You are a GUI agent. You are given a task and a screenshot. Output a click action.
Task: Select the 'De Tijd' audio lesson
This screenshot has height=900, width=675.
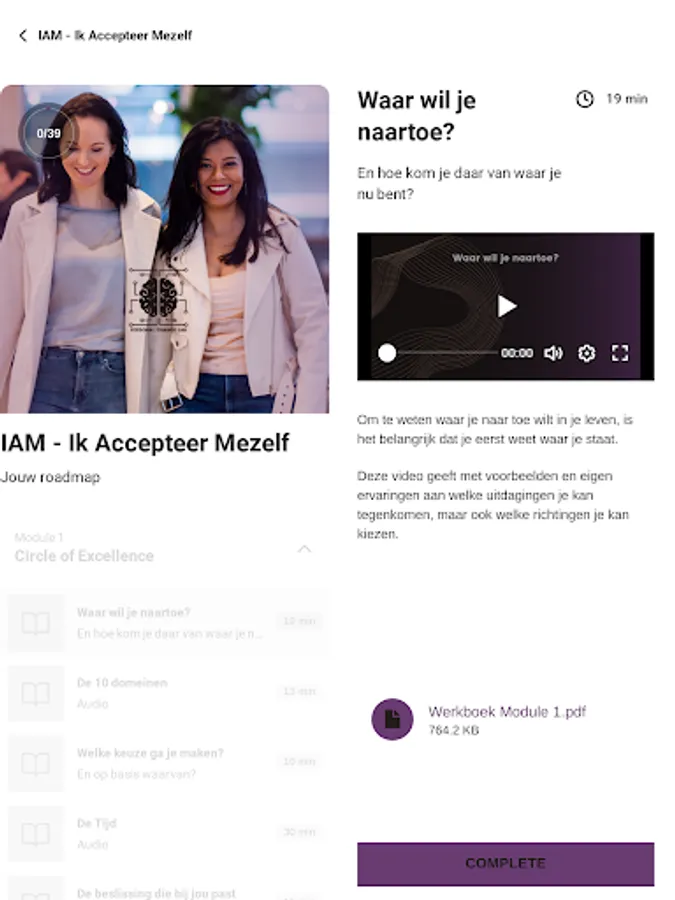point(166,833)
